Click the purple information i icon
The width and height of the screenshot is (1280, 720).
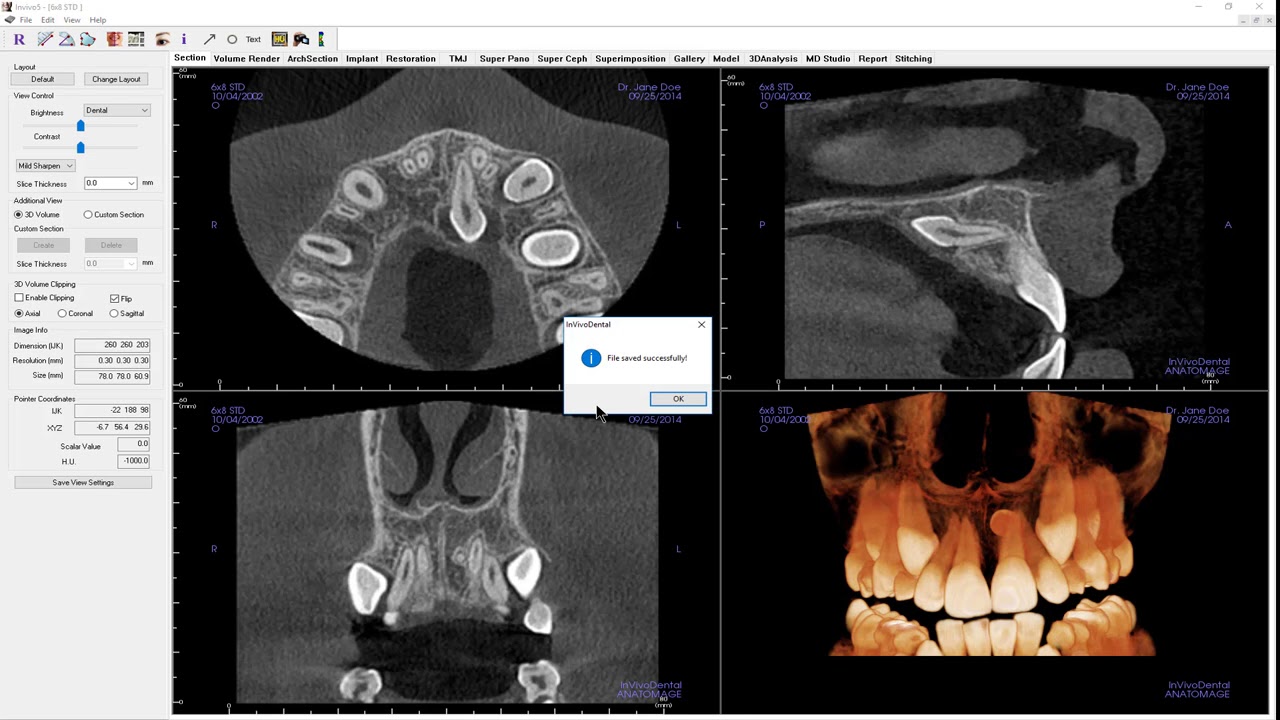tap(184, 39)
